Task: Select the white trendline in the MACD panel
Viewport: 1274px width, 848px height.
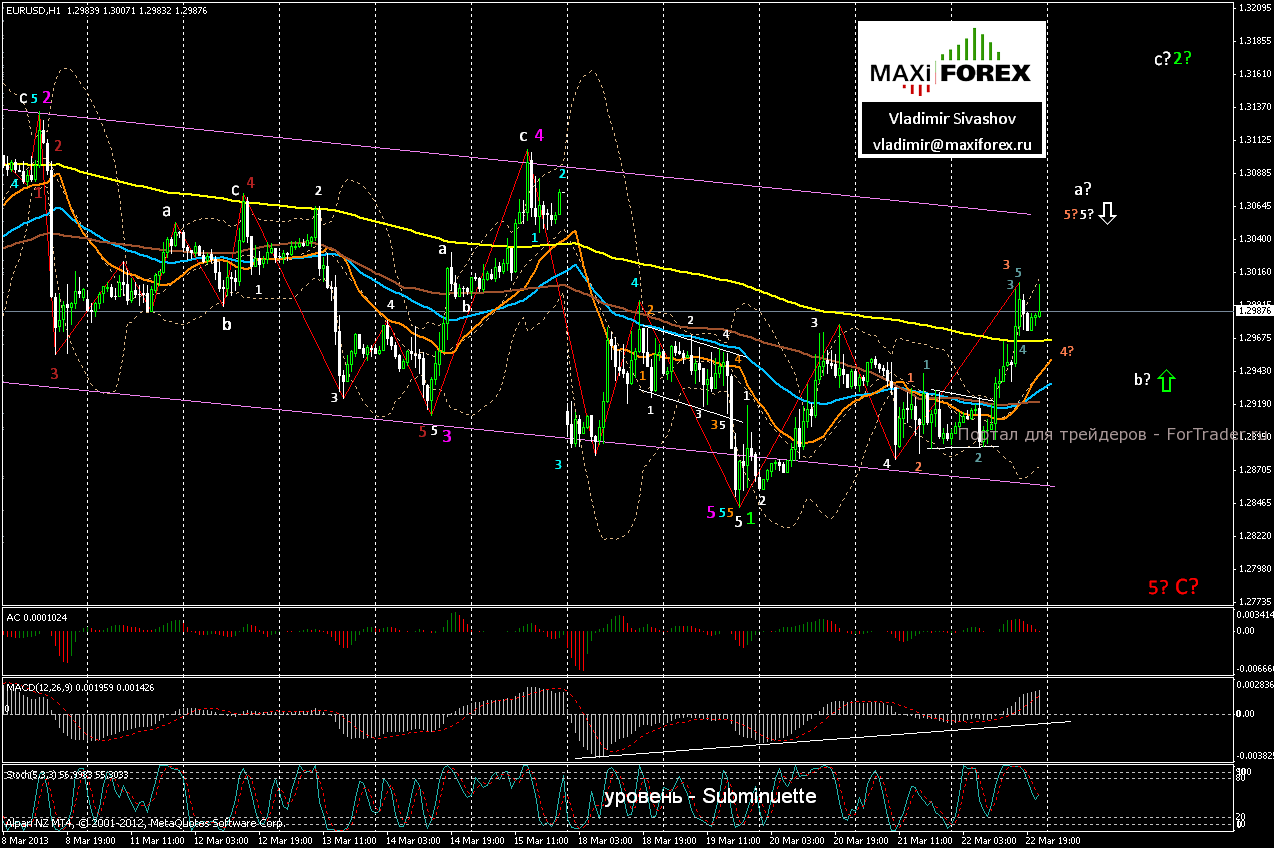Action: (822, 738)
